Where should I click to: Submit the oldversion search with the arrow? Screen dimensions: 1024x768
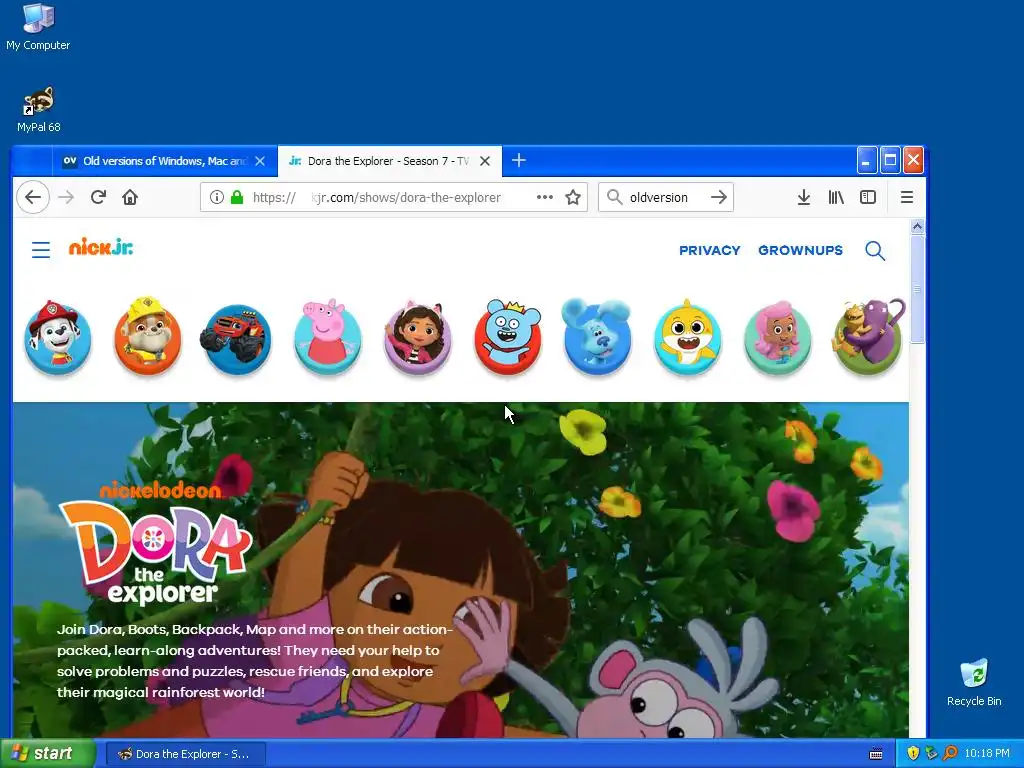point(718,197)
